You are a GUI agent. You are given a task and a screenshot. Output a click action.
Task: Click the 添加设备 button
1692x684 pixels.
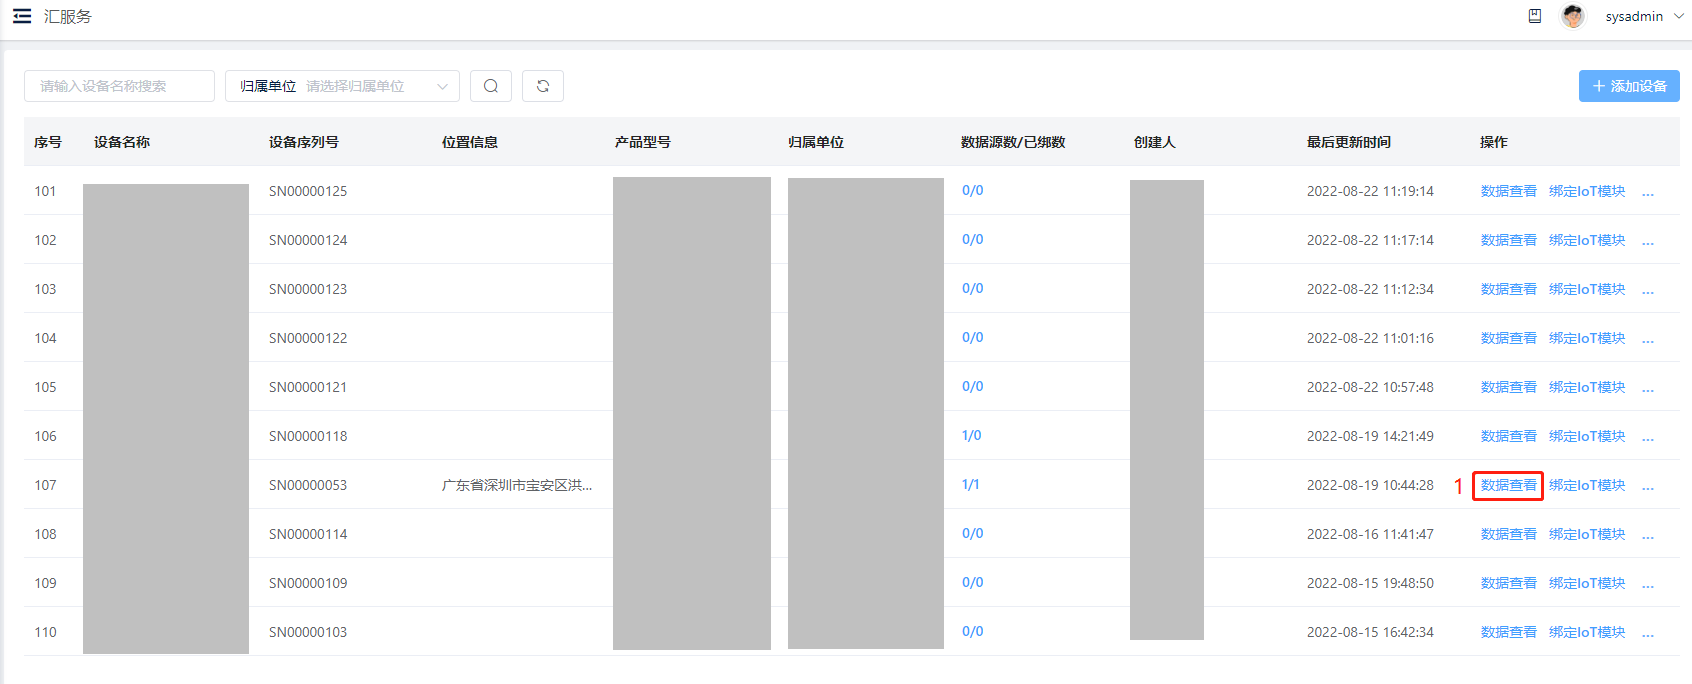point(1629,86)
